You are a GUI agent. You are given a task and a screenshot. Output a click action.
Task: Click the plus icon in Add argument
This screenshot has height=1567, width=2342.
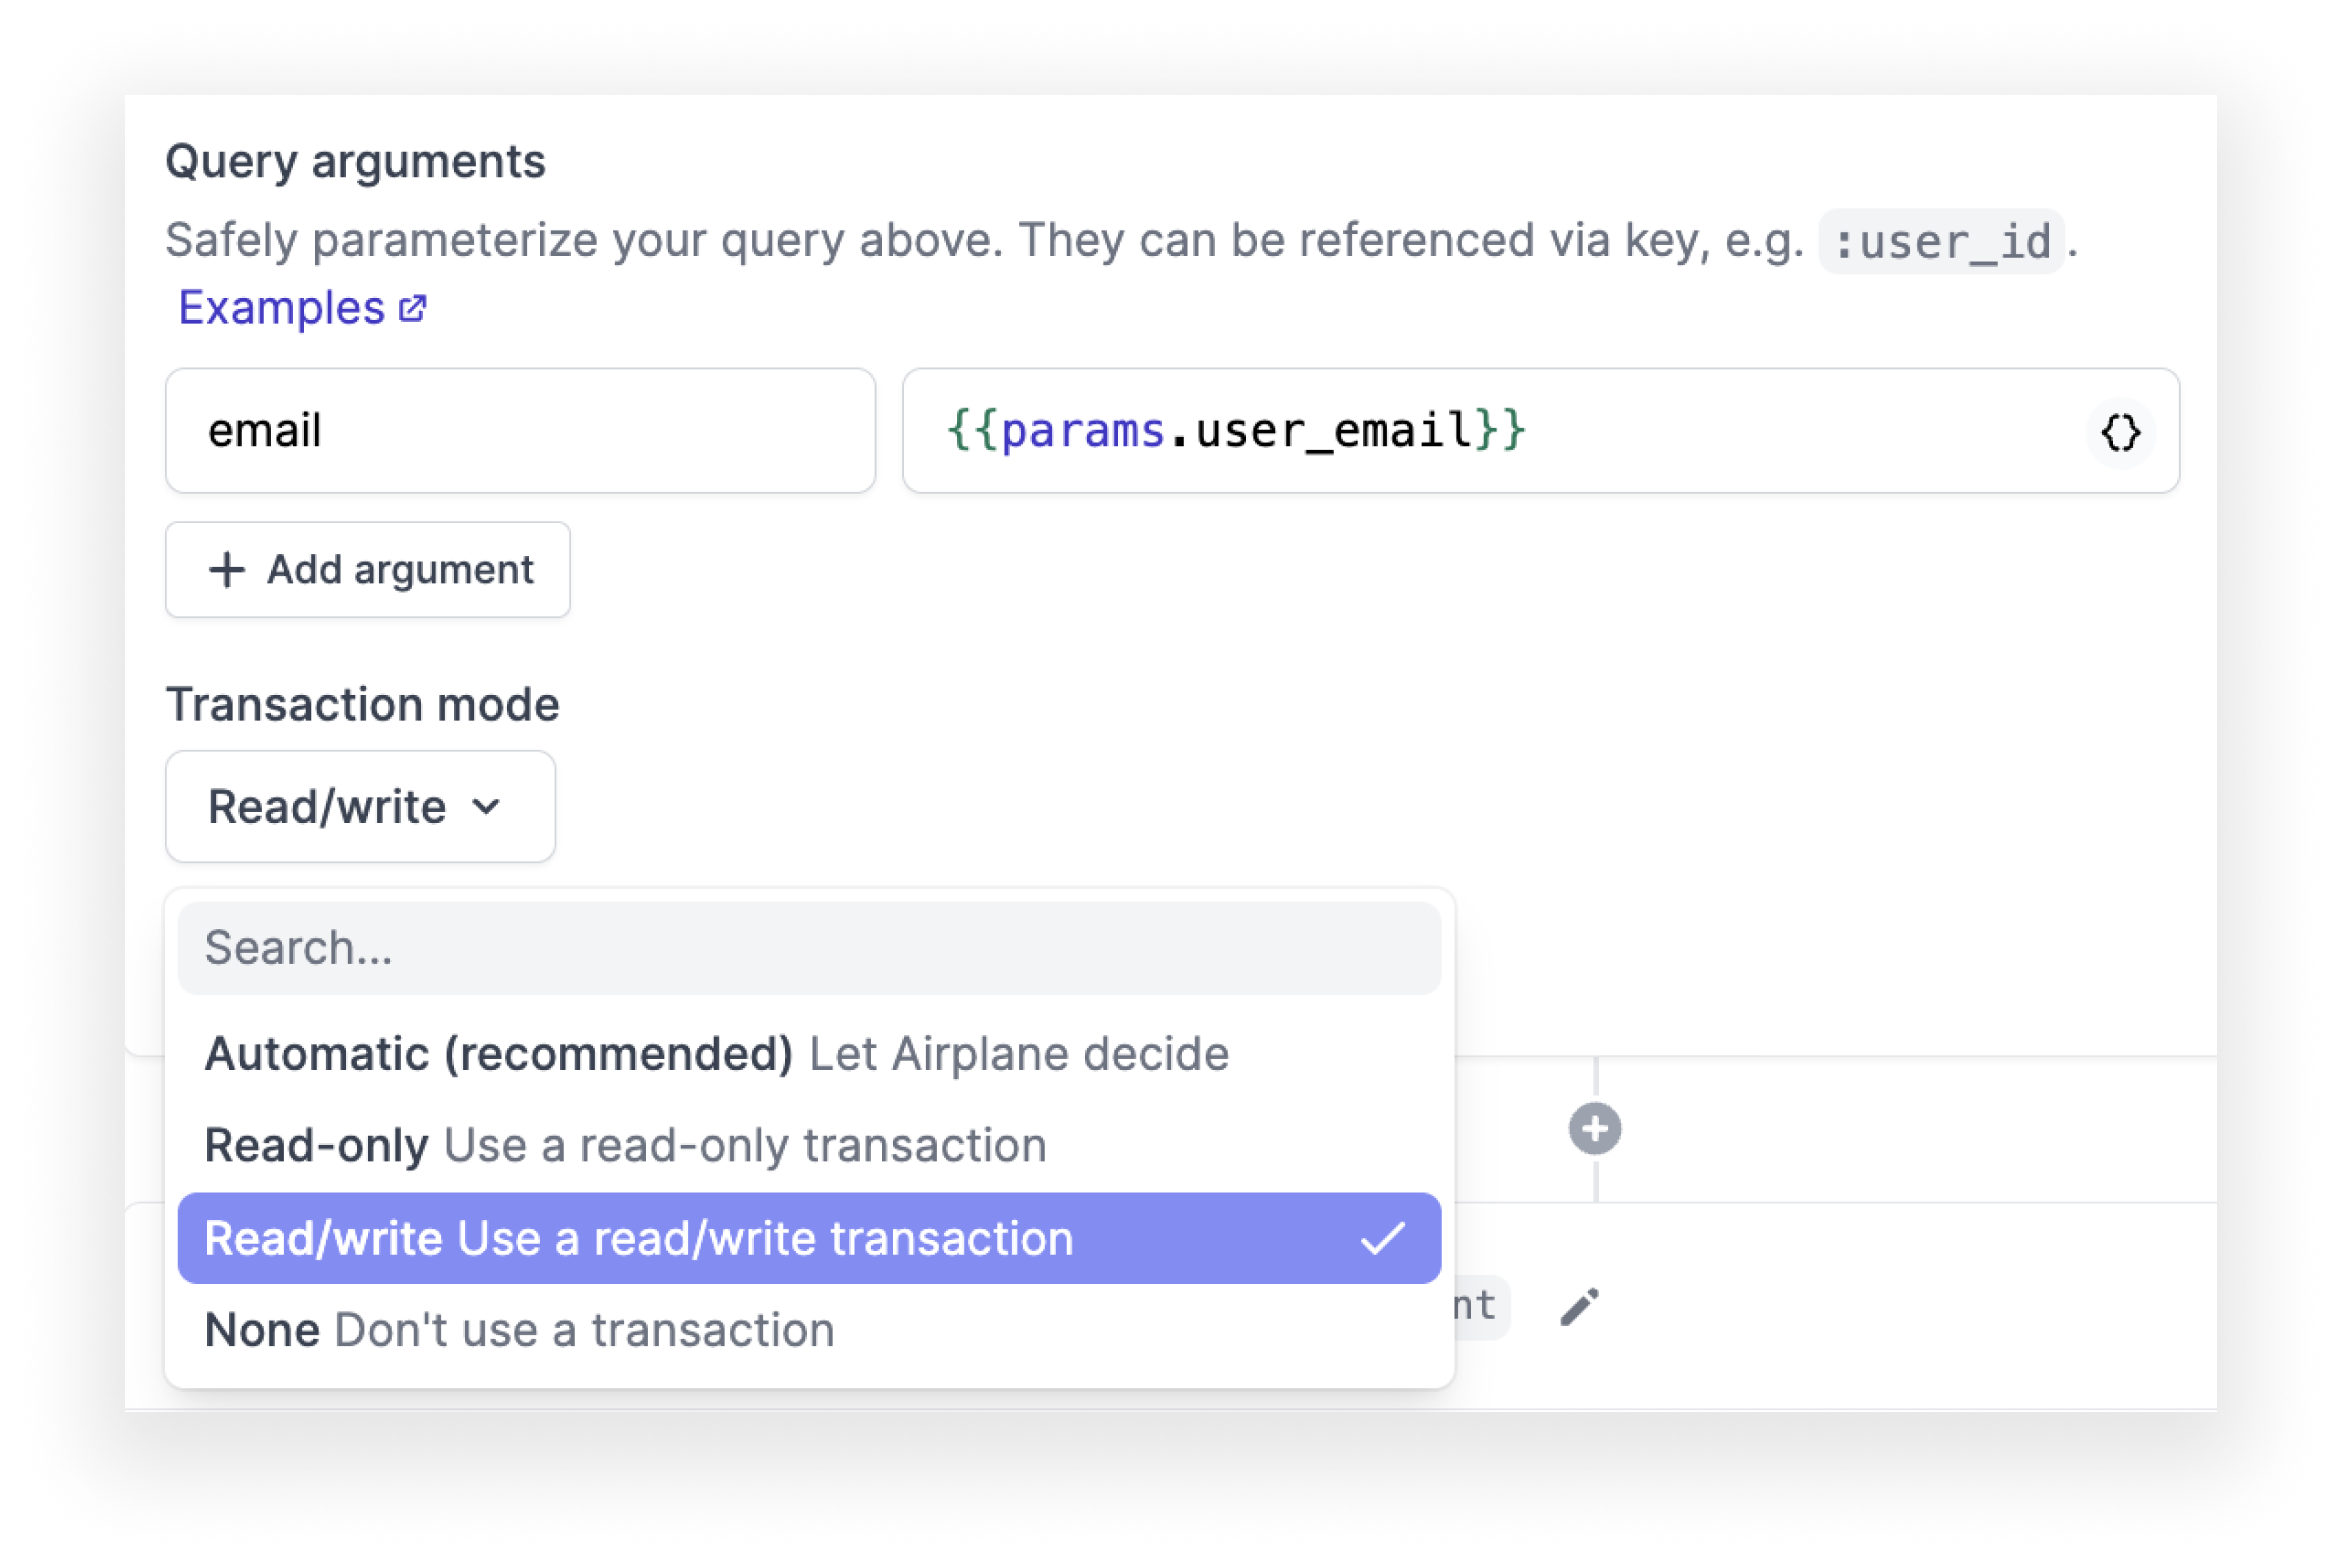(x=227, y=570)
